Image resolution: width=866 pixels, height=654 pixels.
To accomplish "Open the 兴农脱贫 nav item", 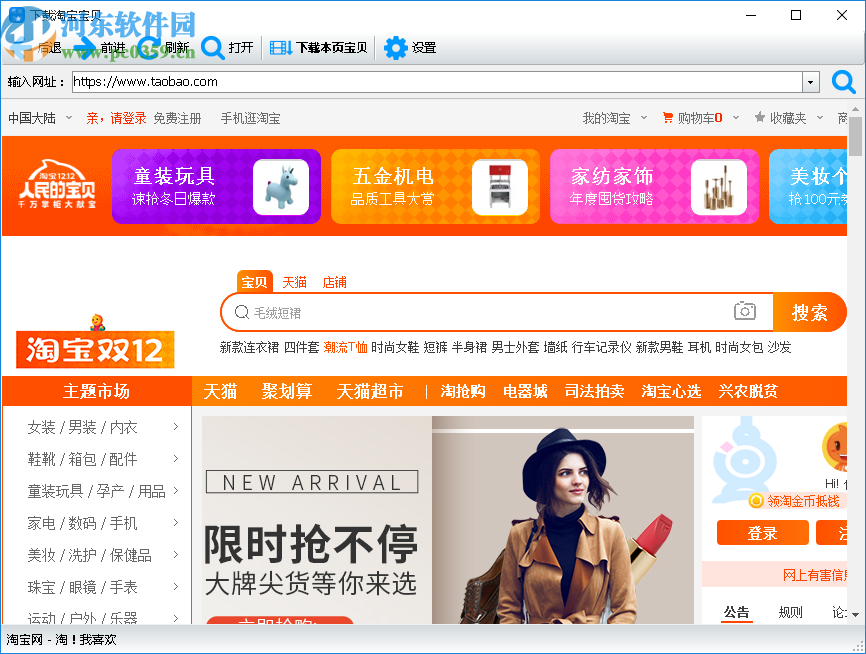I will click(748, 391).
